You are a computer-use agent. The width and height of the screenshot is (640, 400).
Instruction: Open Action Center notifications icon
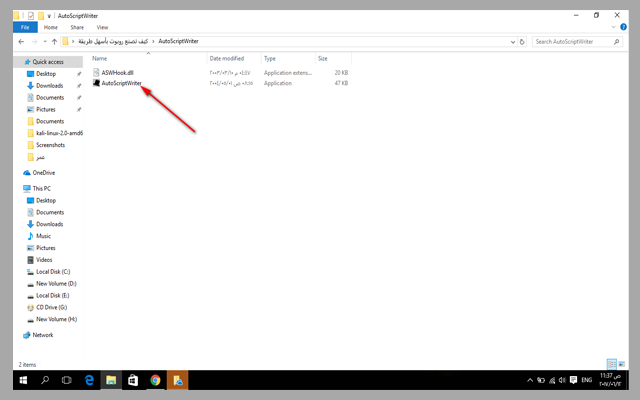tap(573, 380)
